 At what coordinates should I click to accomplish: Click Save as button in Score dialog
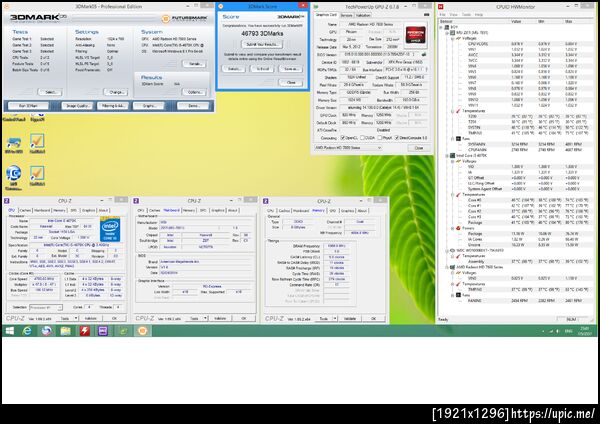coord(290,69)
